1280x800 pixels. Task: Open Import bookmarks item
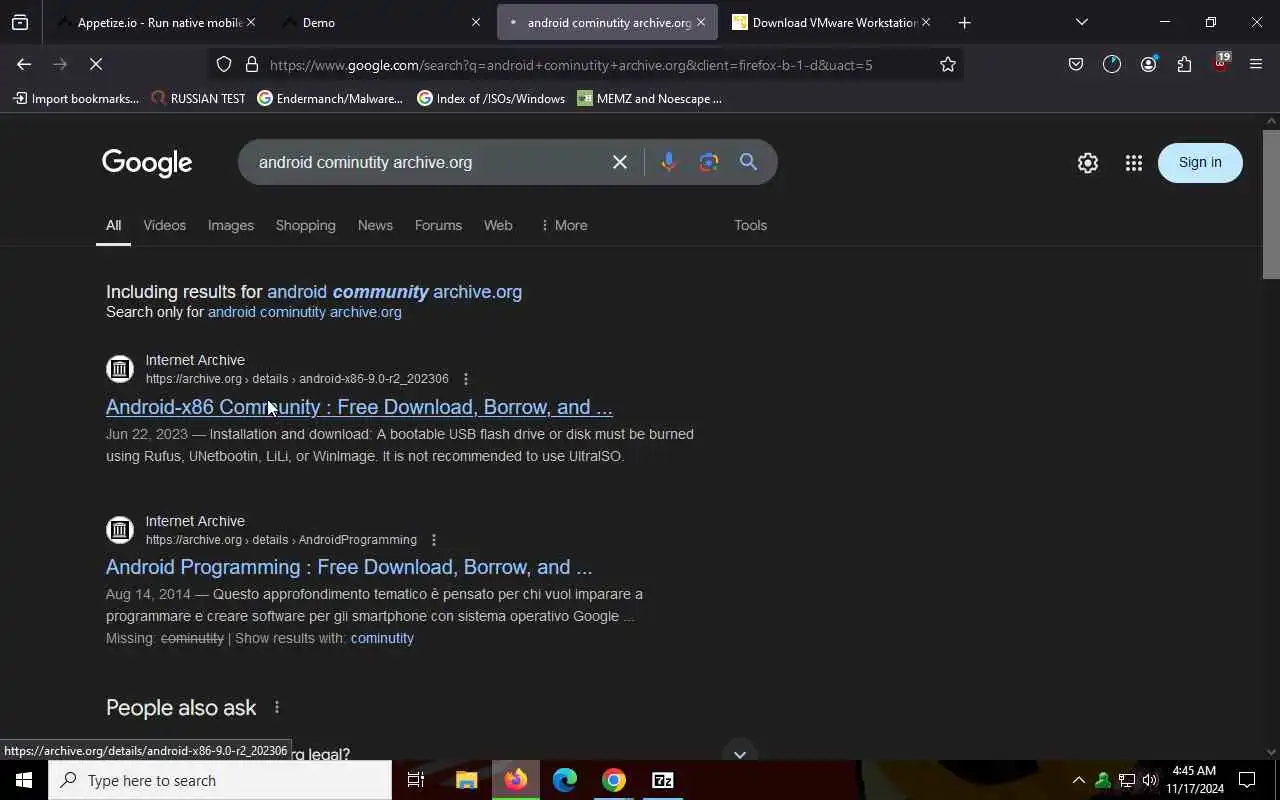click(76, 98)
